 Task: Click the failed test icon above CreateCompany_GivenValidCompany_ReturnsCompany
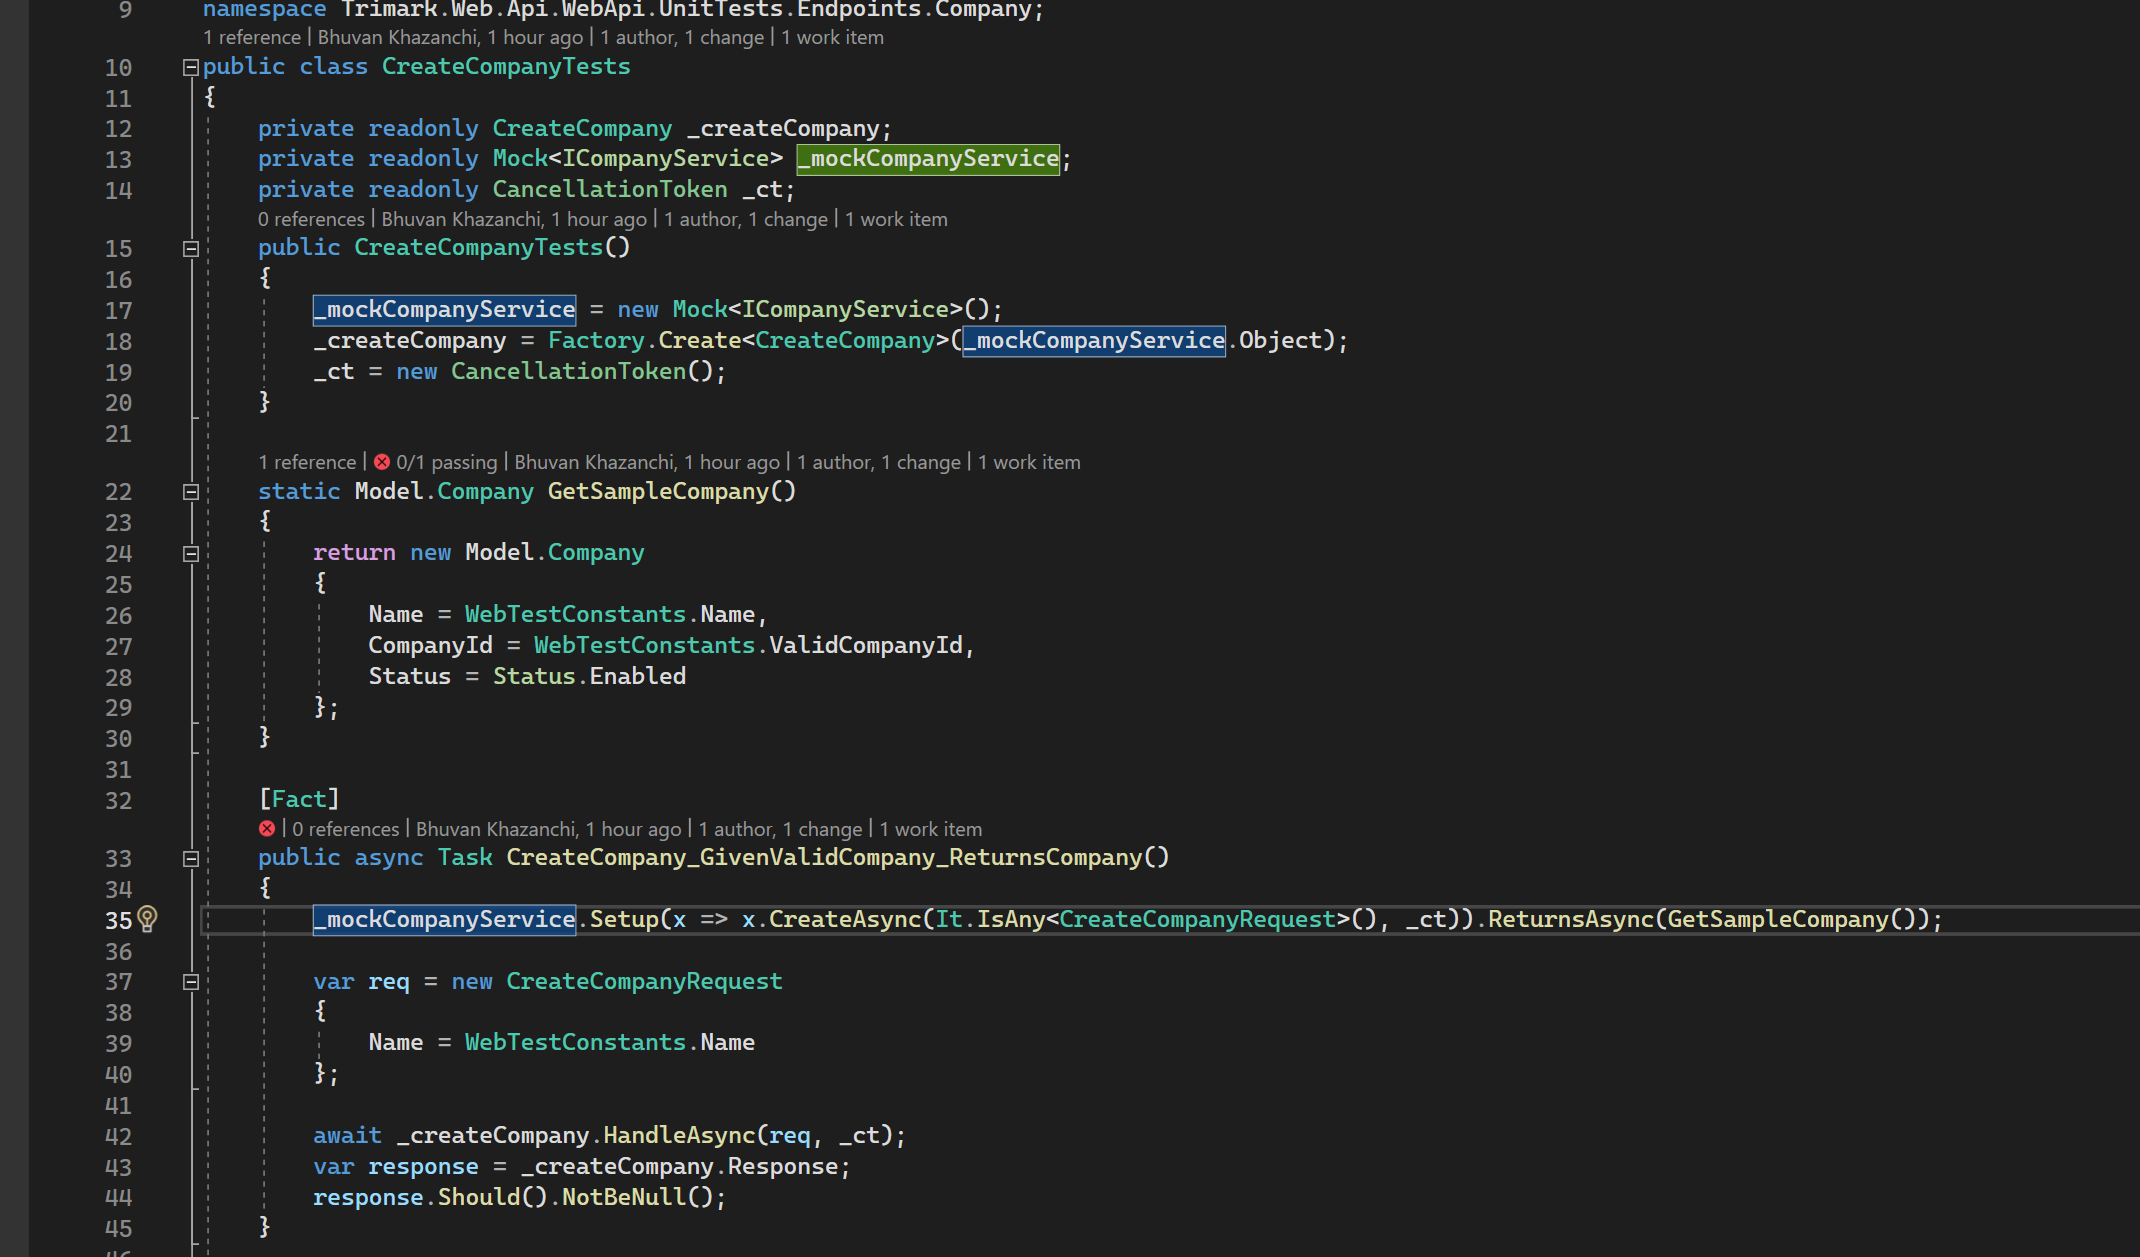[267, 829]
